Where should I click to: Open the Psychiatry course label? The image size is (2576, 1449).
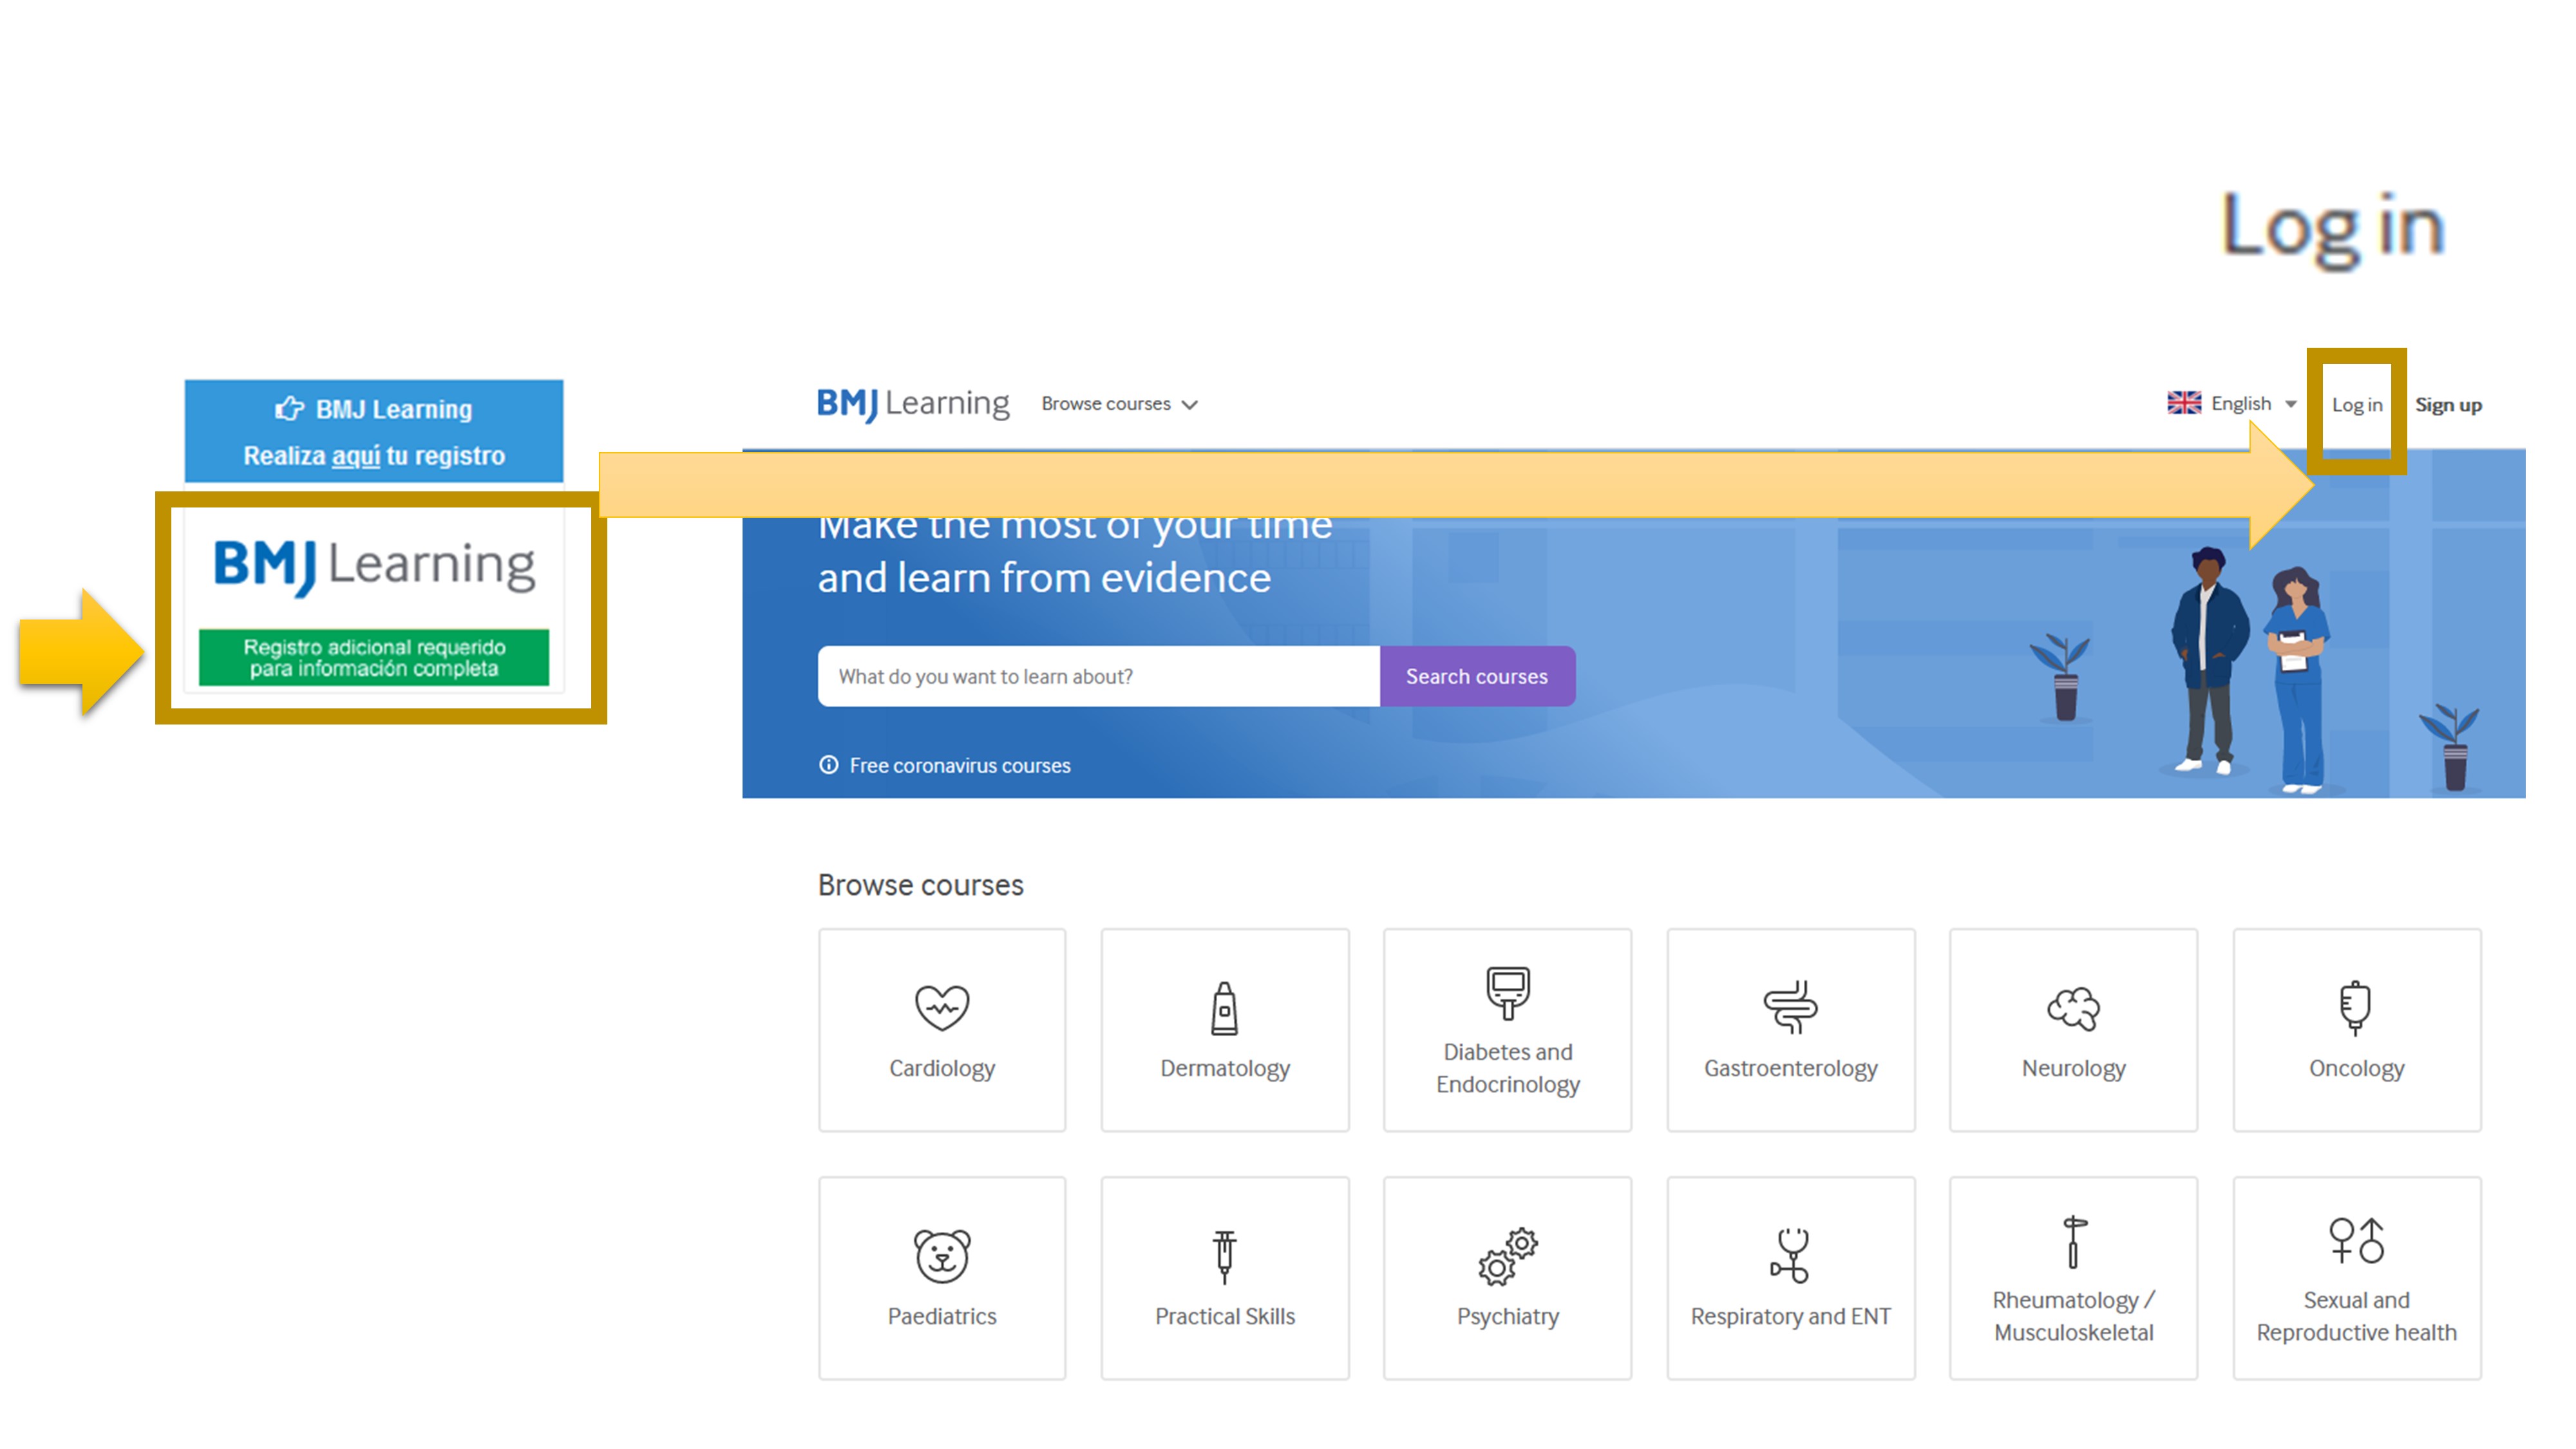tap(1507, 1316)
